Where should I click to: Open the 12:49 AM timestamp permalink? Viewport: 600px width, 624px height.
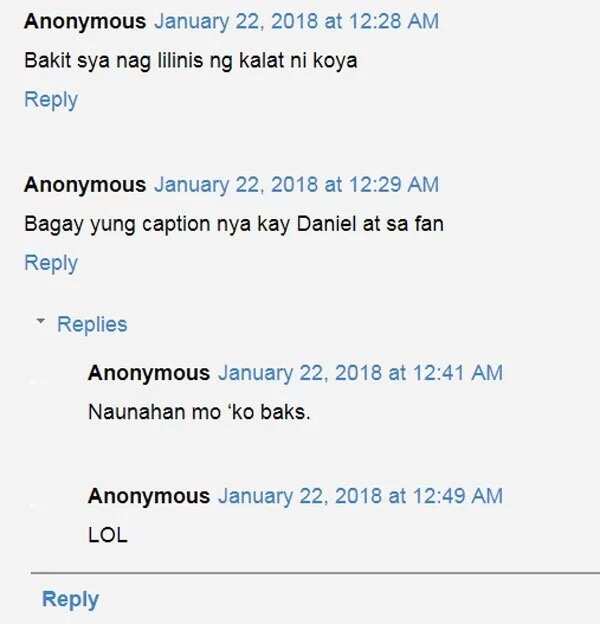coord(360,496)
